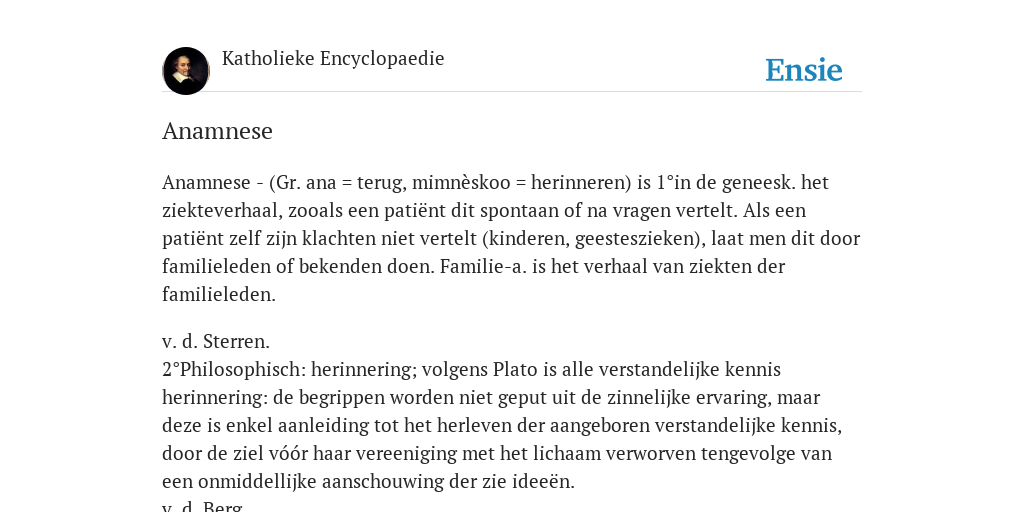Viewport: 1024px width, 512px height.
Task: Click the abbreviation Familie-a.
Action: click(483, 266)
